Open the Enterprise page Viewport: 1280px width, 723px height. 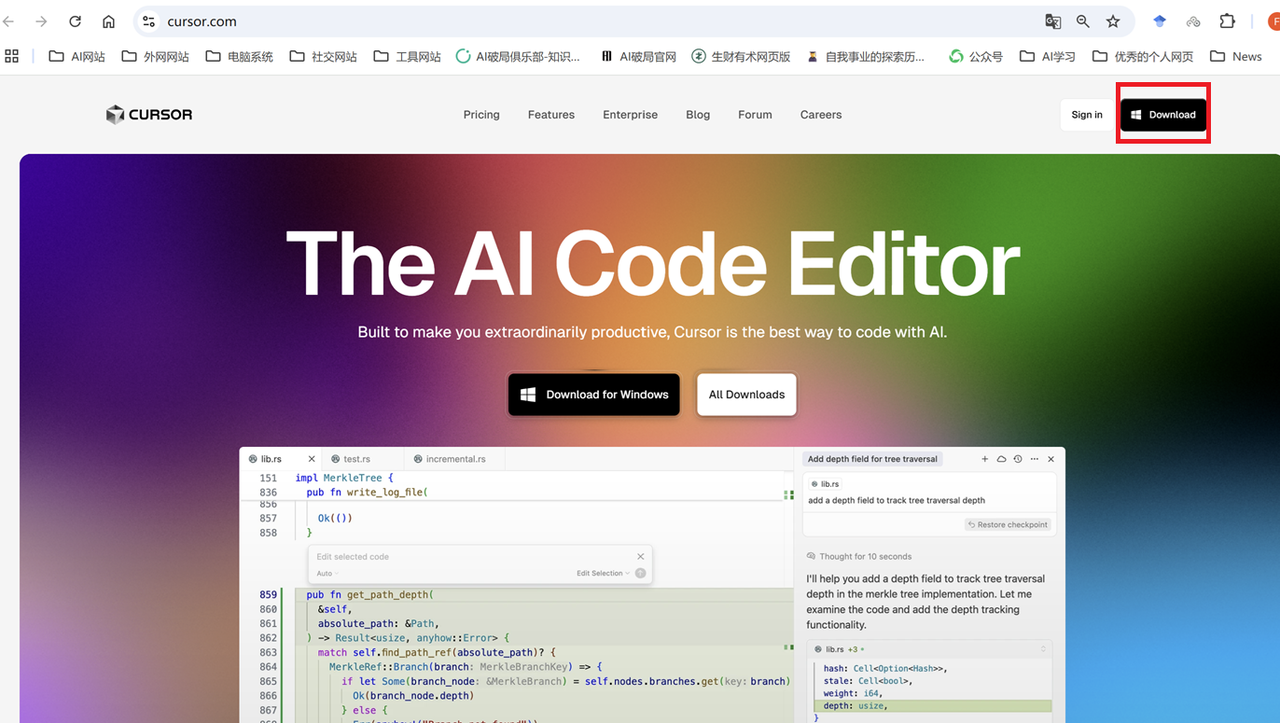click(630, 115)
